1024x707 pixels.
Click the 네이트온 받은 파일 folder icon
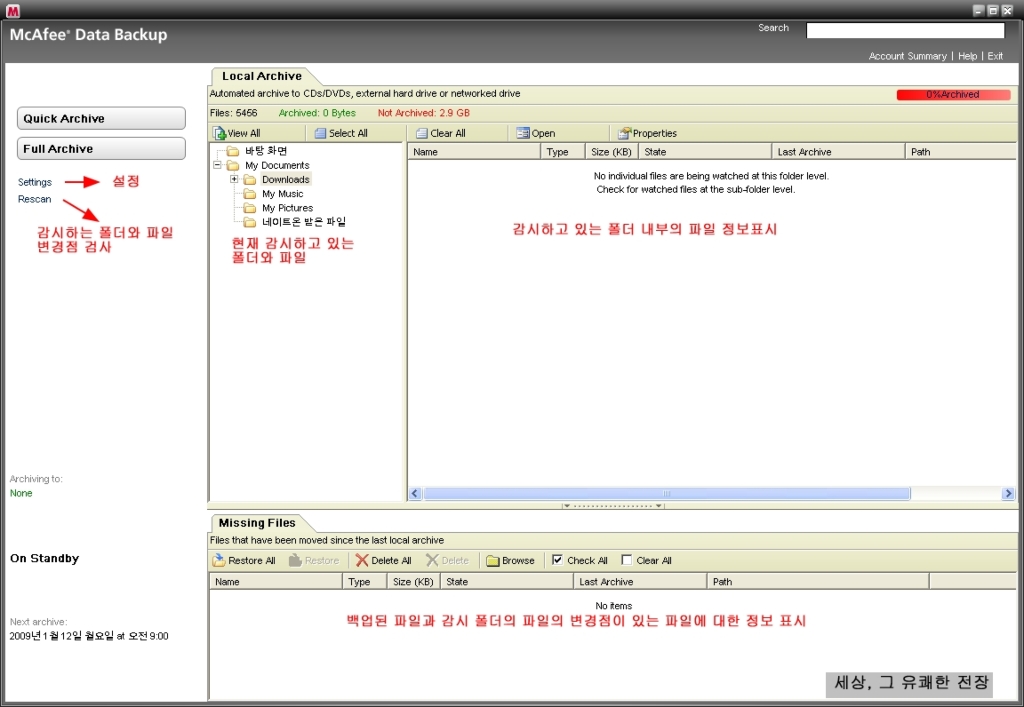[x=249, y=223]
